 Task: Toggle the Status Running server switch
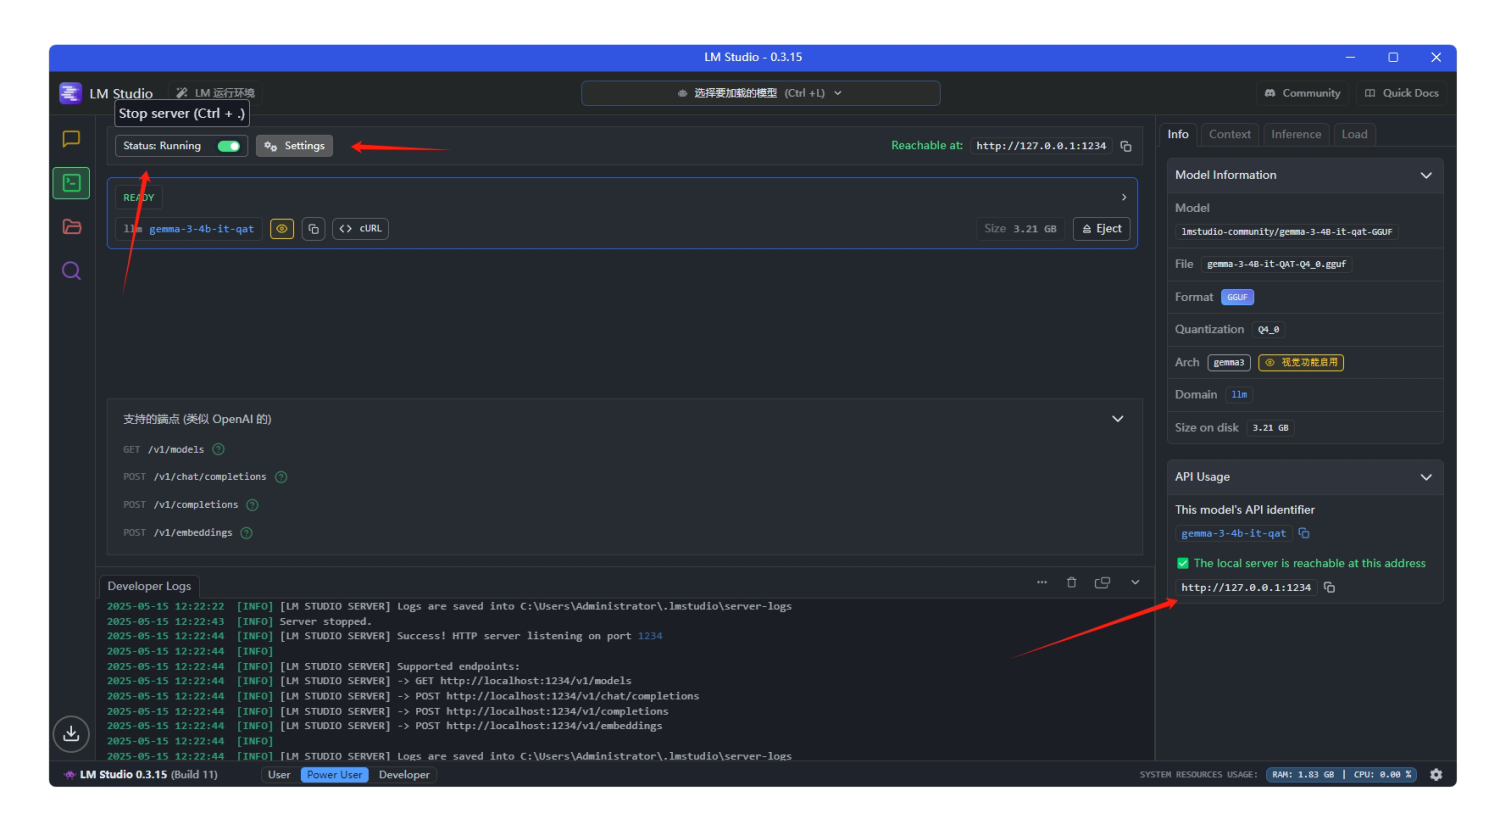(229, 146)
